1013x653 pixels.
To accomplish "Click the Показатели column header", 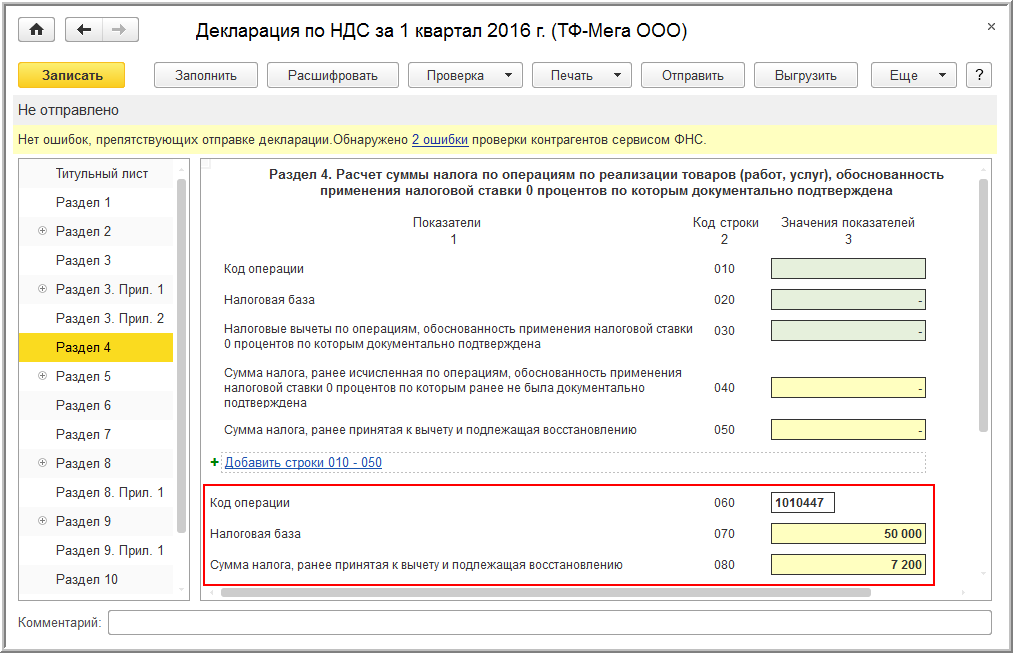I will pos(446,222).
